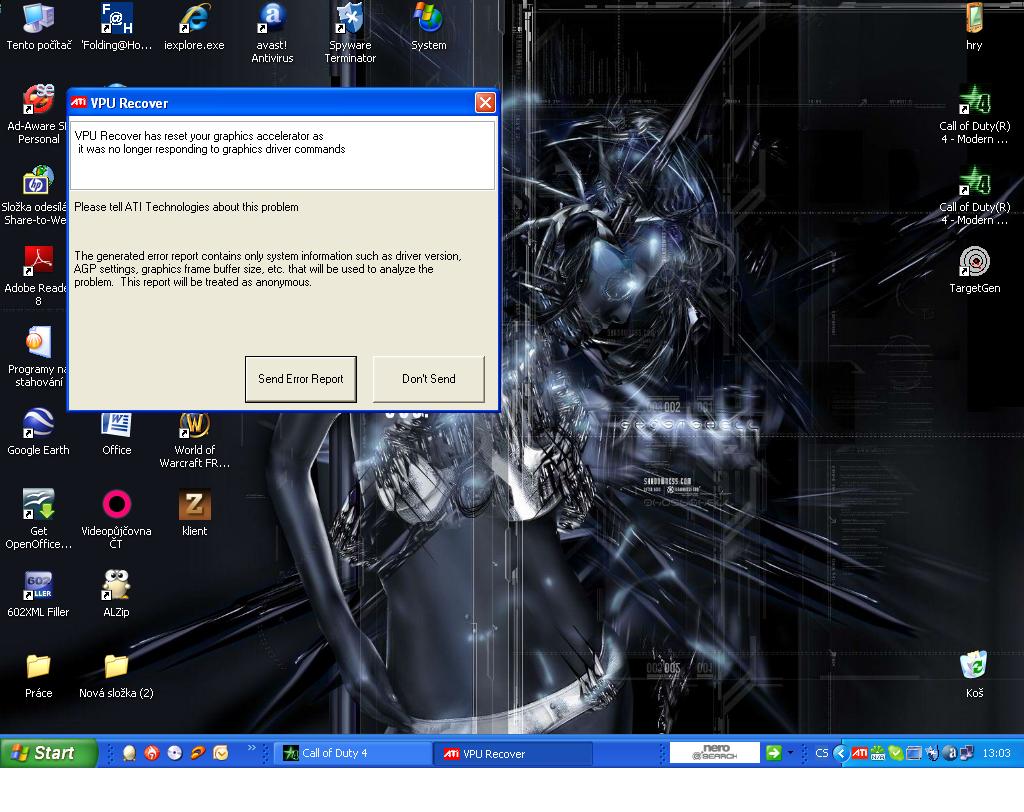
Task: Select Google Earth desktop icon
Action: click(38, 432)
